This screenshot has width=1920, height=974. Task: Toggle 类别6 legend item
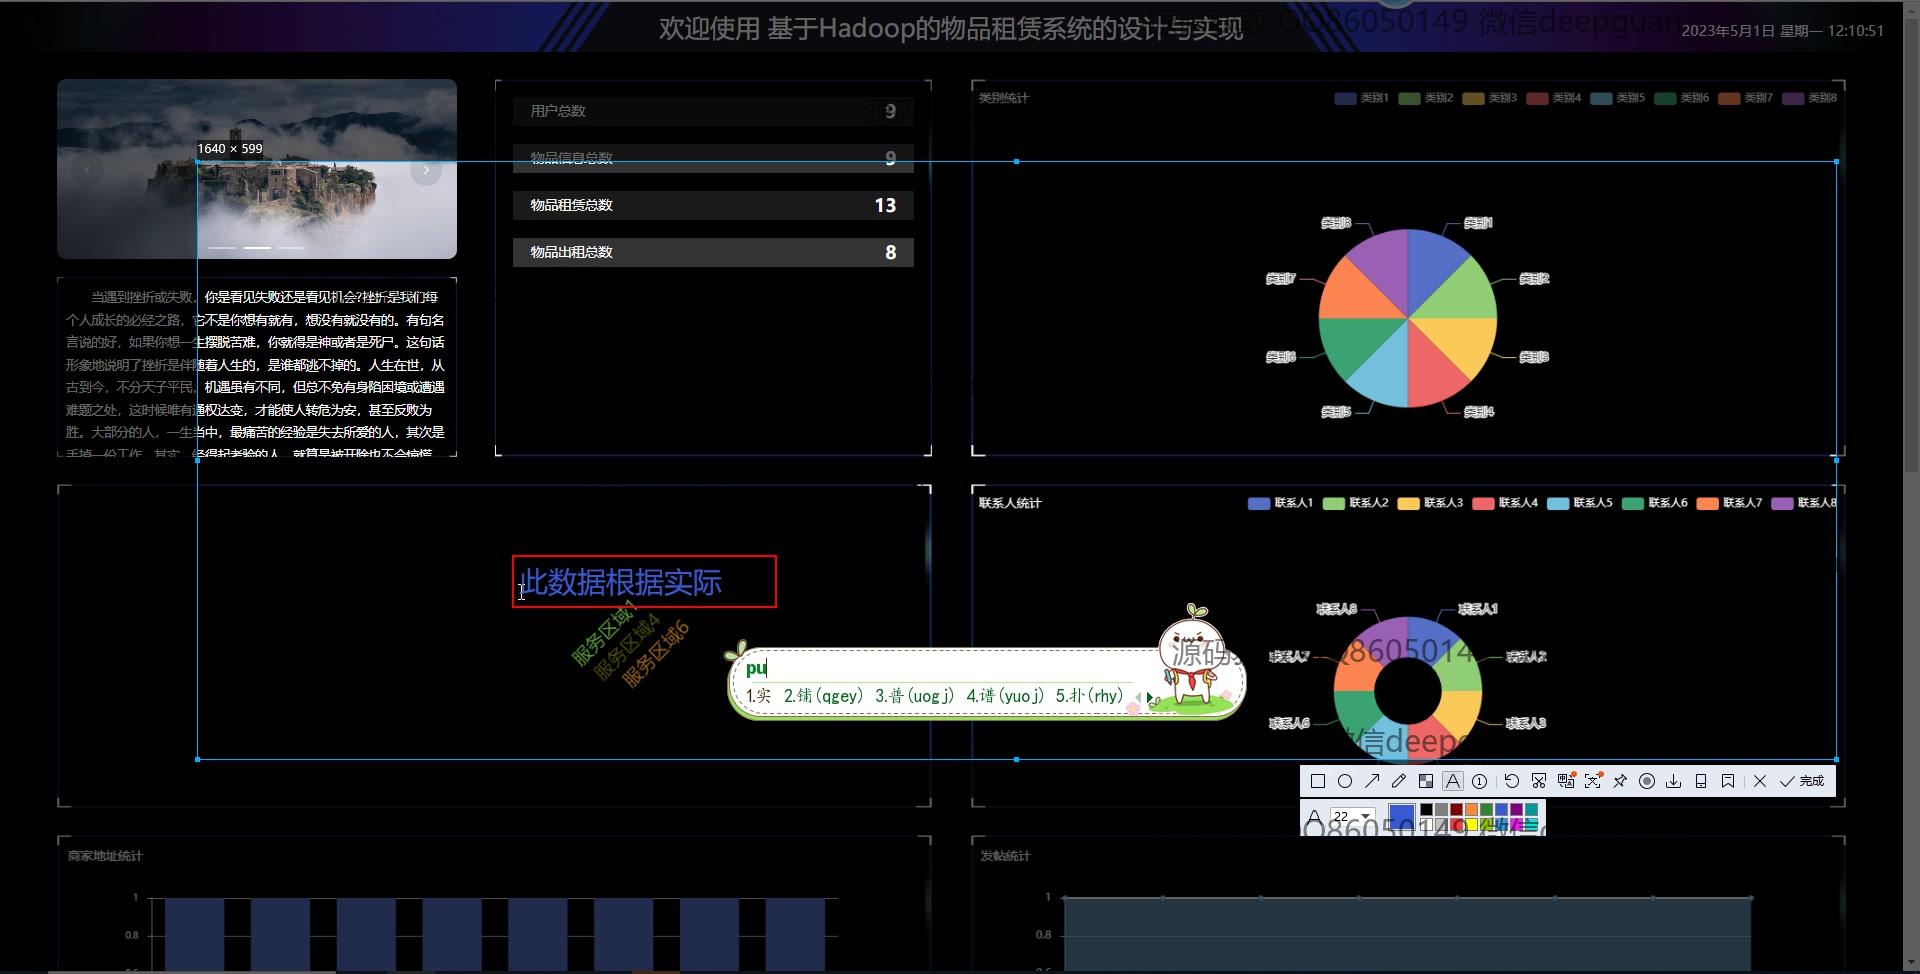(x=1682, y=98)
